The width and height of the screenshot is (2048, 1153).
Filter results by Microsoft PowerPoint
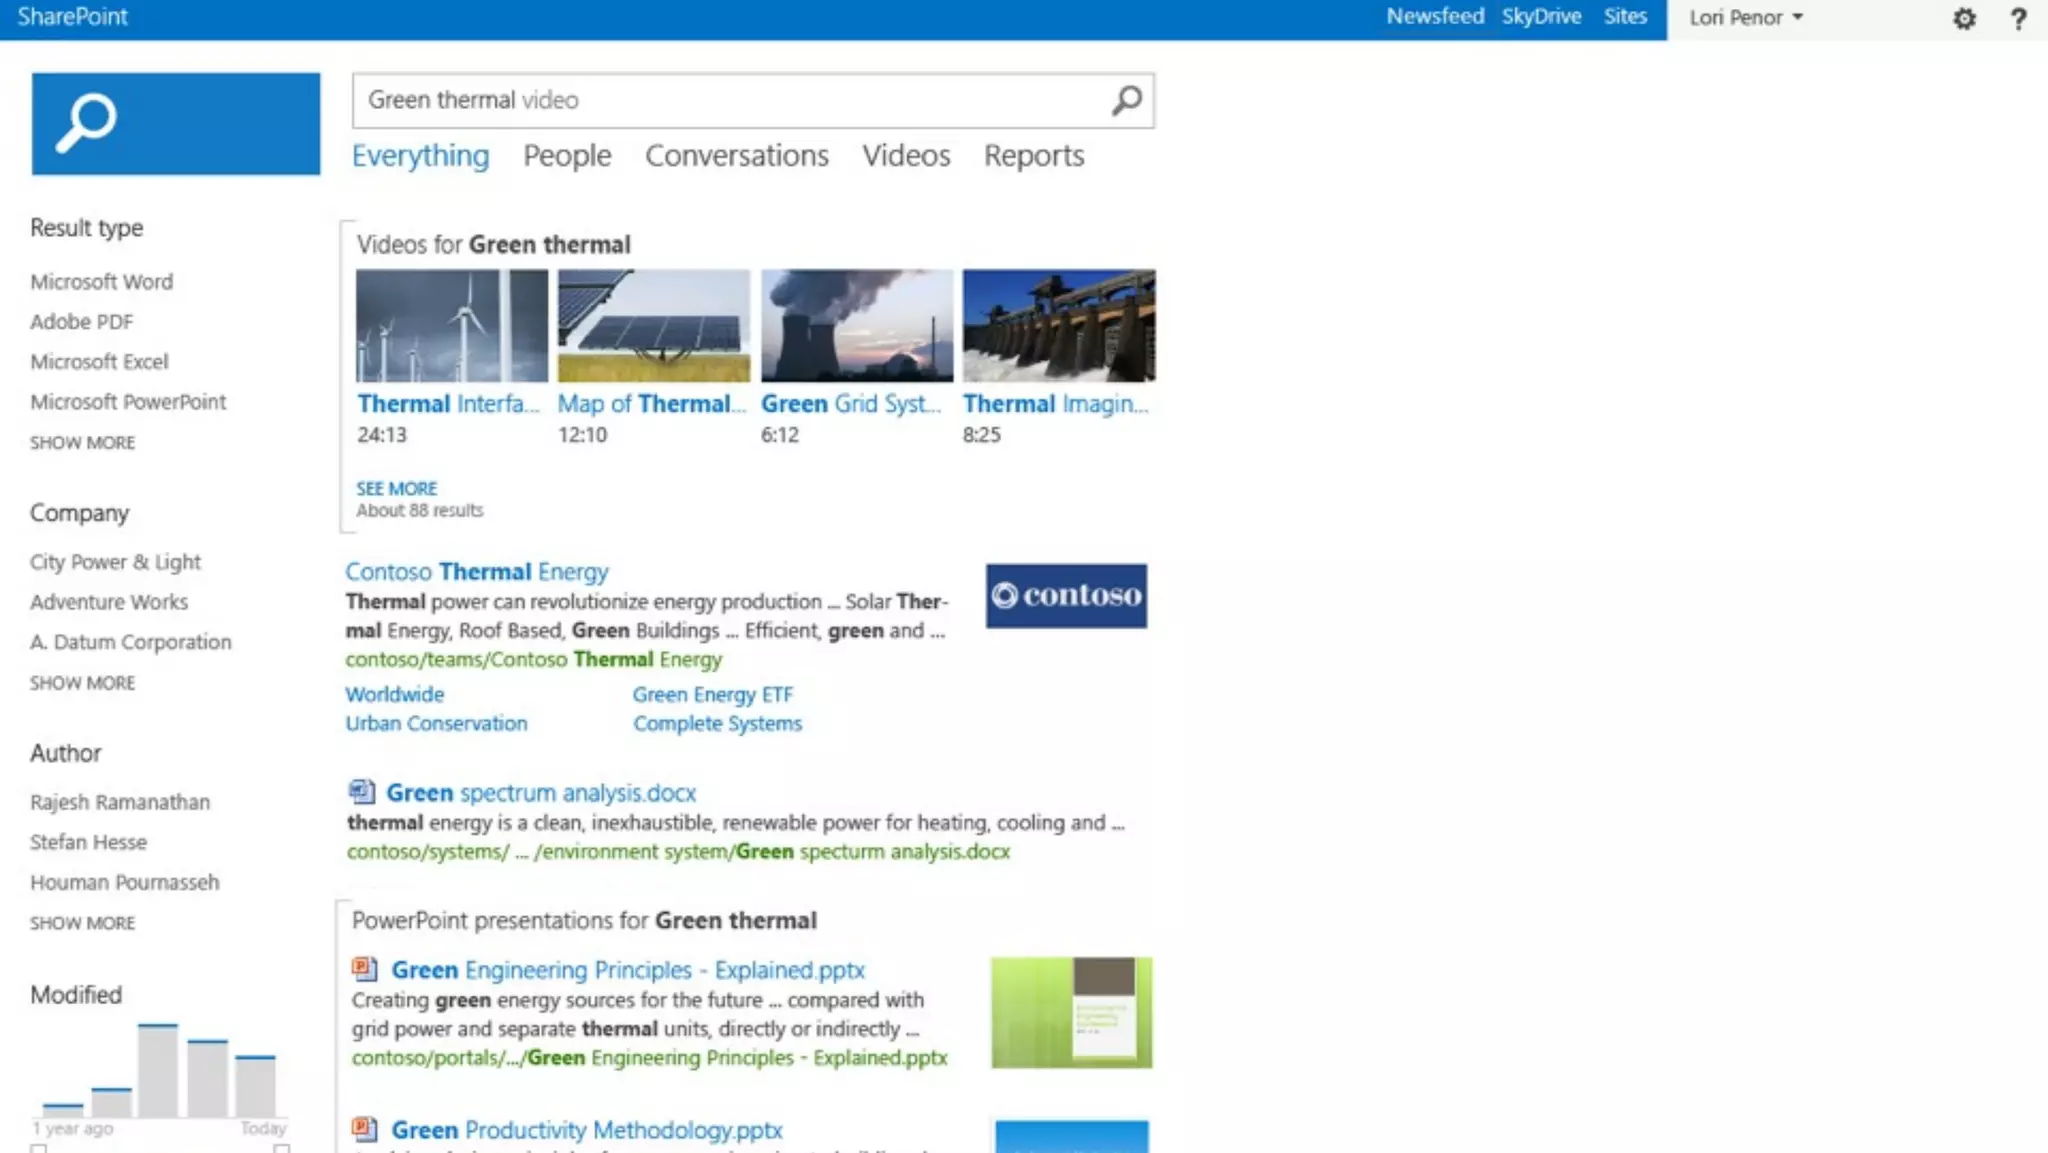pos(128,402)
